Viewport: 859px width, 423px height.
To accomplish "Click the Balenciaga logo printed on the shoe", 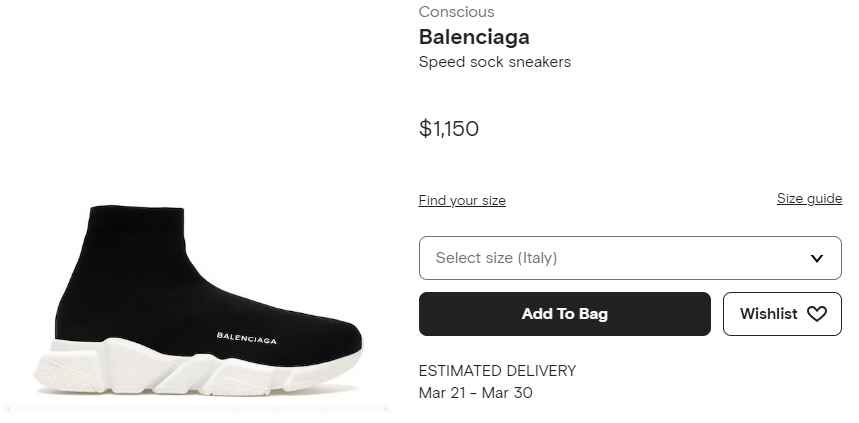I will (247, 336).
